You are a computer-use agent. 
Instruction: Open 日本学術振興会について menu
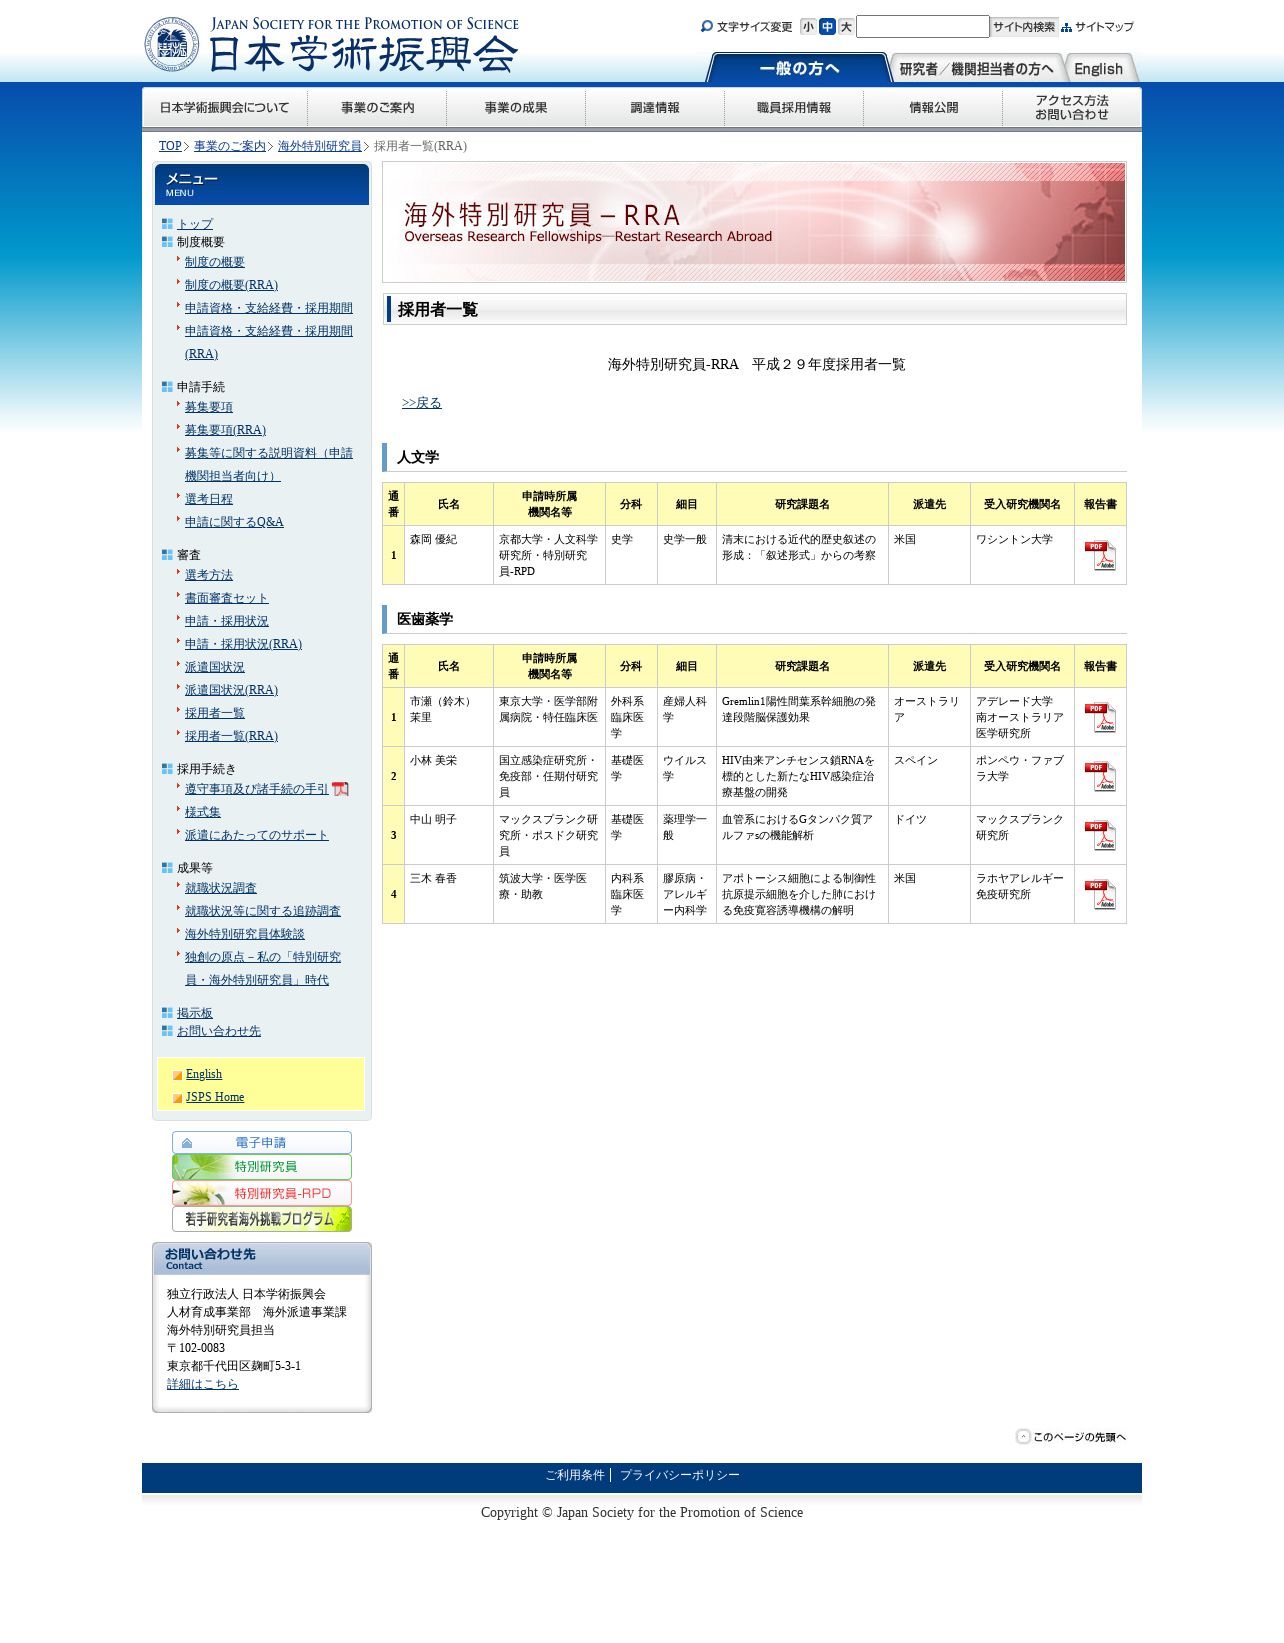[x=225, y=108]
